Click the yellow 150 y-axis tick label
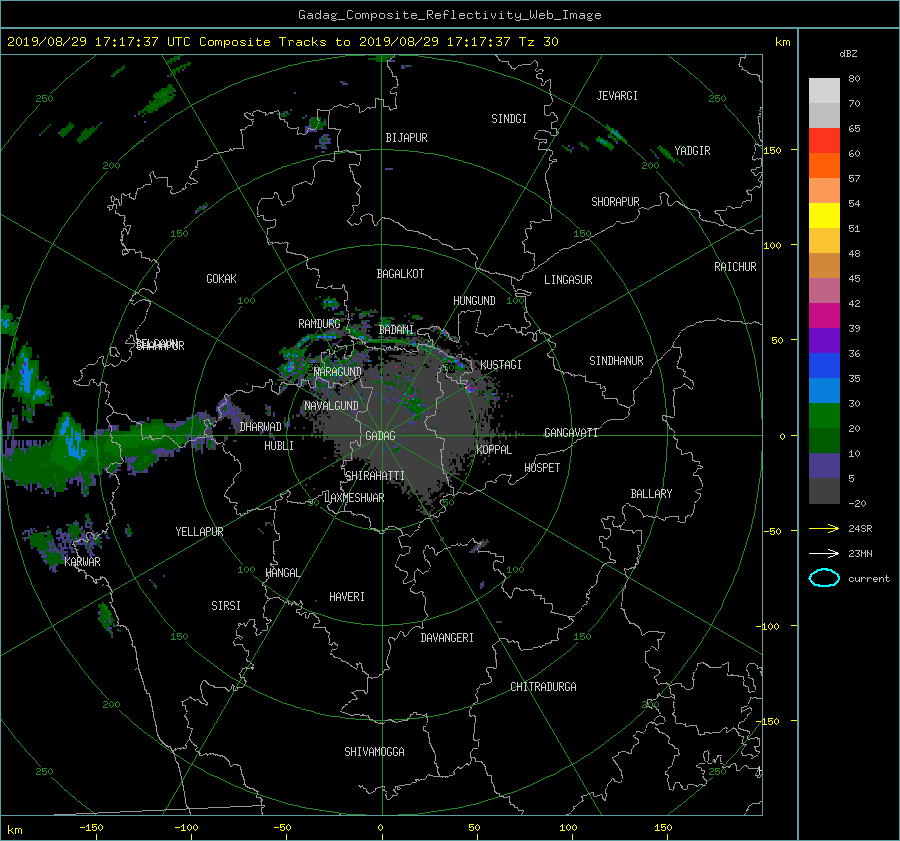 [x=772, y=150]
